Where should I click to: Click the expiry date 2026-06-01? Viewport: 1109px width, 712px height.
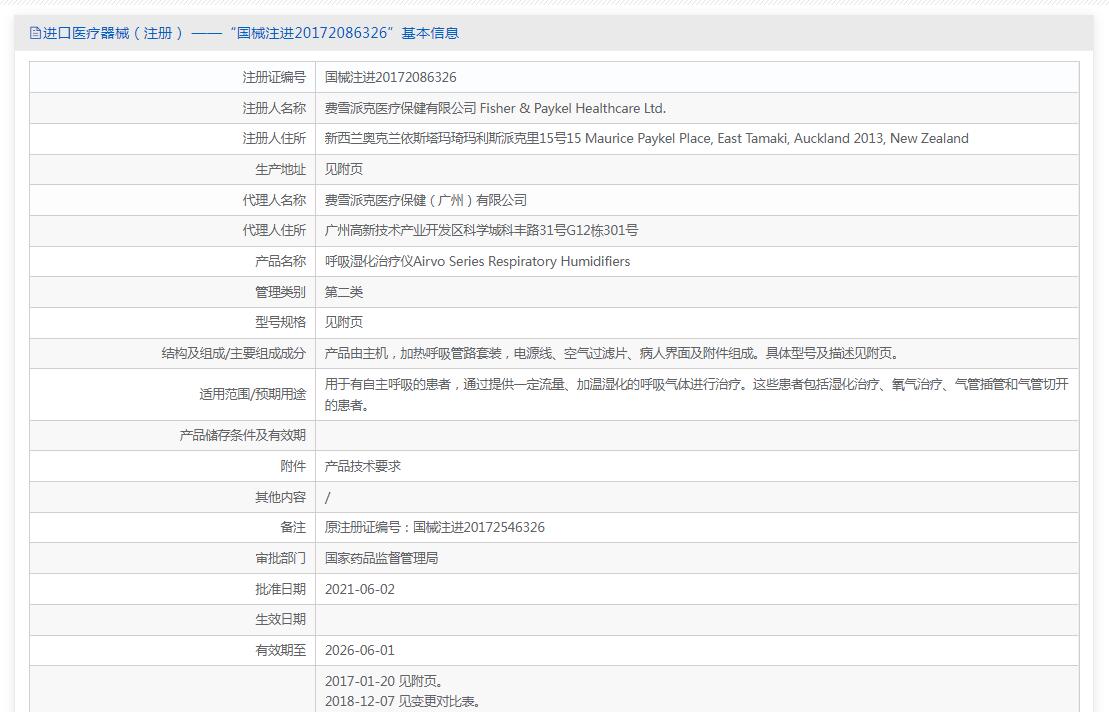[359, 650]
